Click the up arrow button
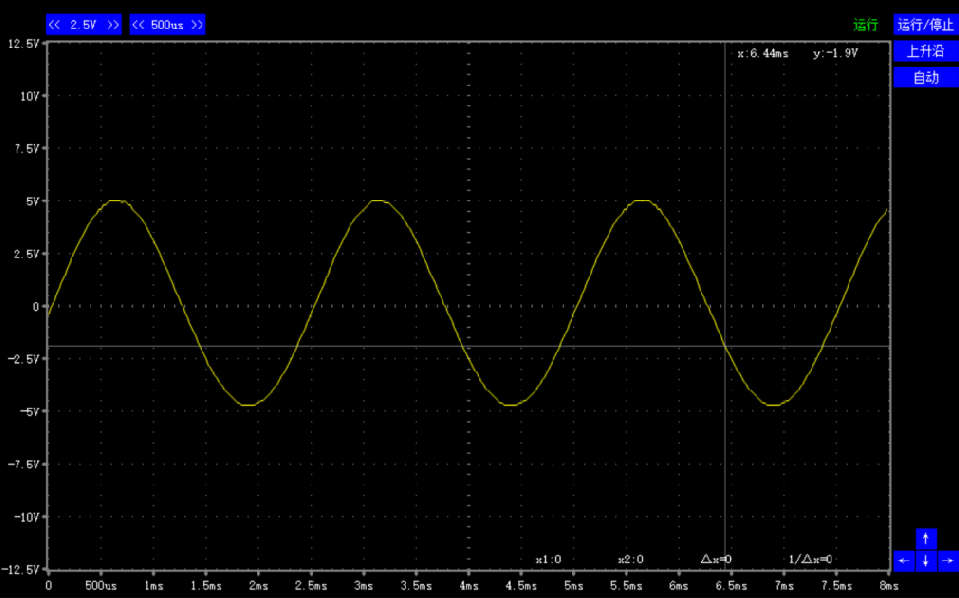This screenshot has height=598, width=959. coord(926,539)
